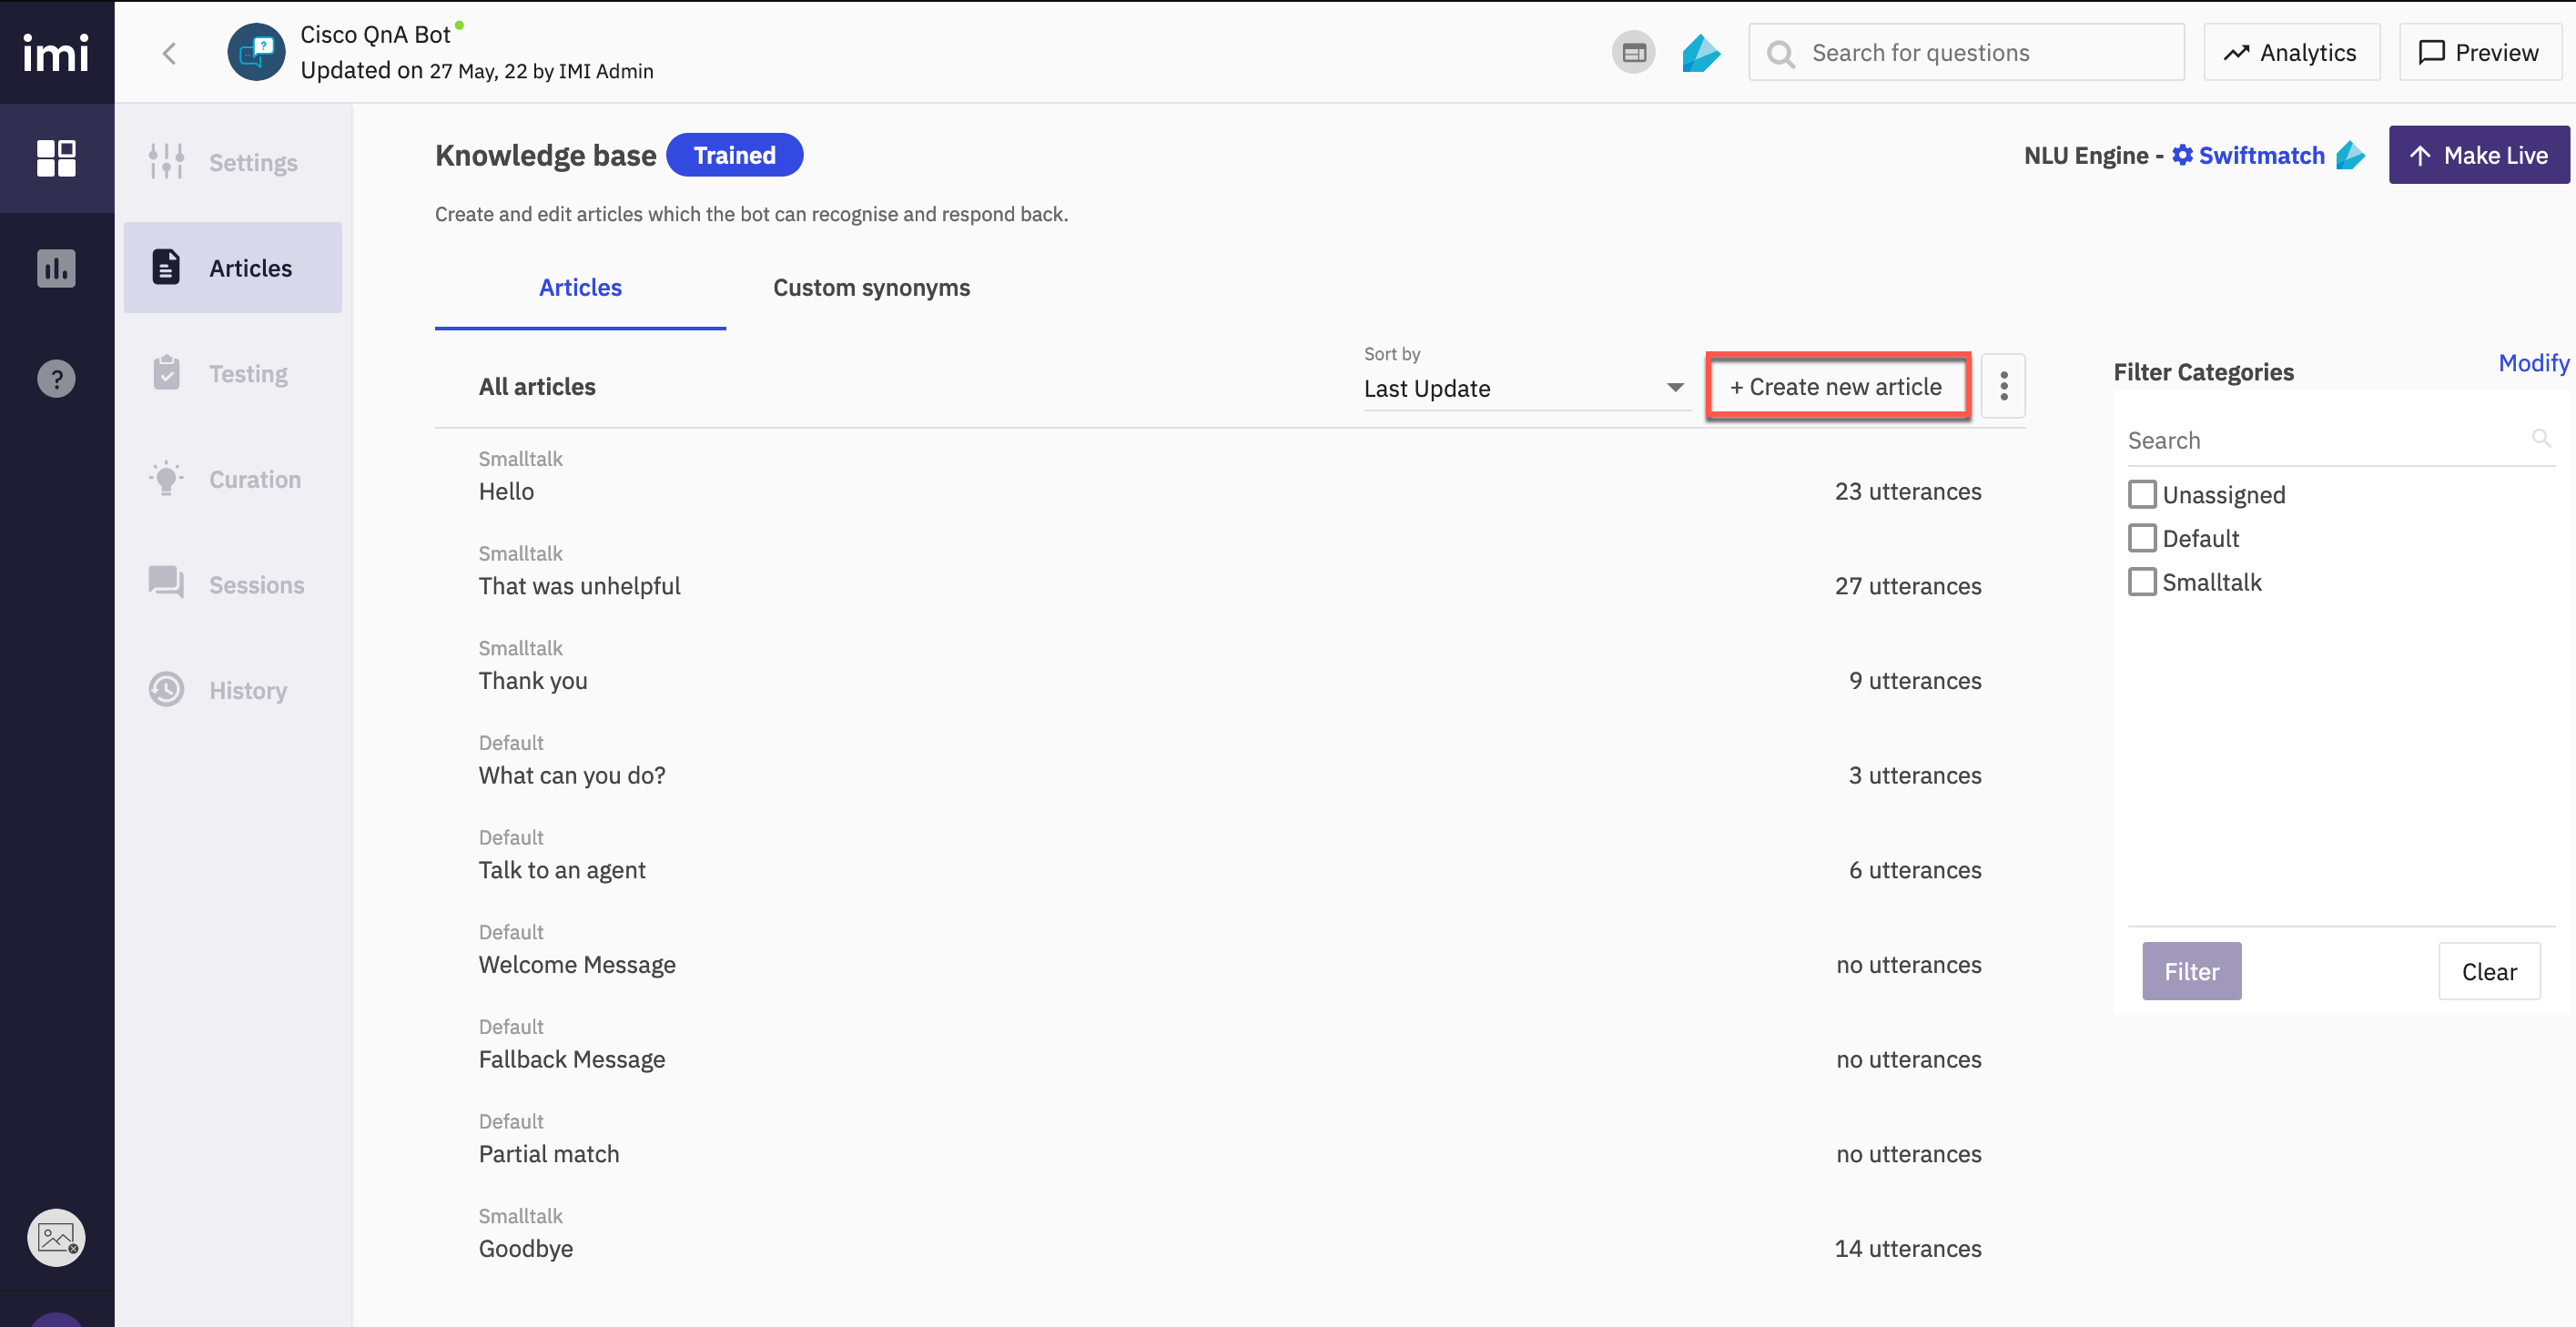Click the blue Swiftmatch logo in header

click(x=1700, y=53)
